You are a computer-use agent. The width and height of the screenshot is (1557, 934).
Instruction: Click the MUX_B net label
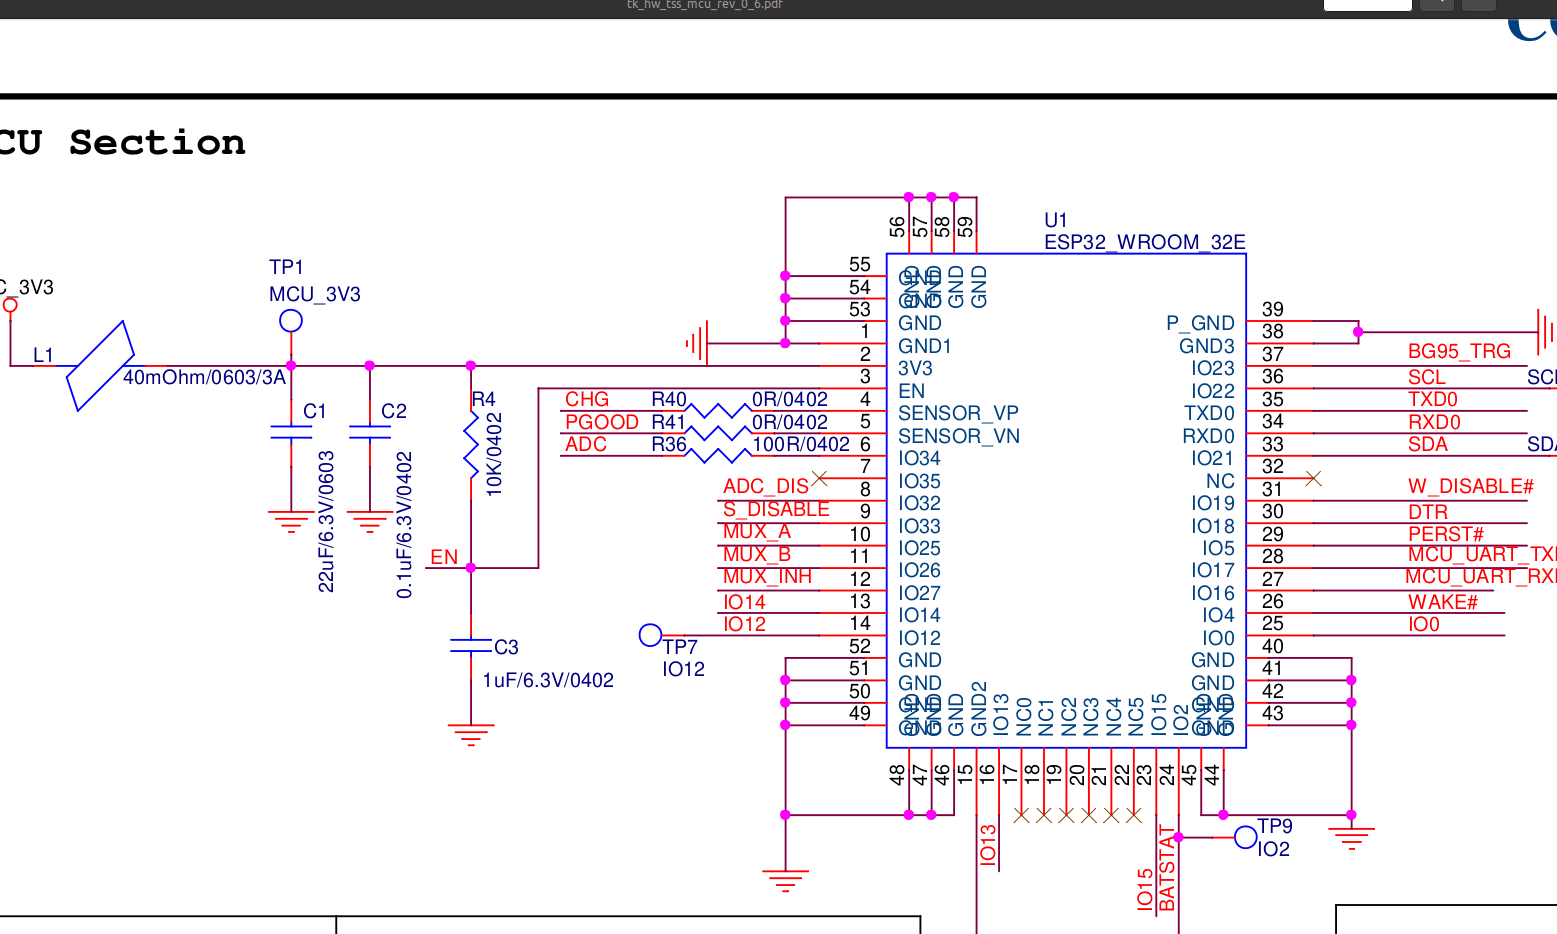pos(757,554)
